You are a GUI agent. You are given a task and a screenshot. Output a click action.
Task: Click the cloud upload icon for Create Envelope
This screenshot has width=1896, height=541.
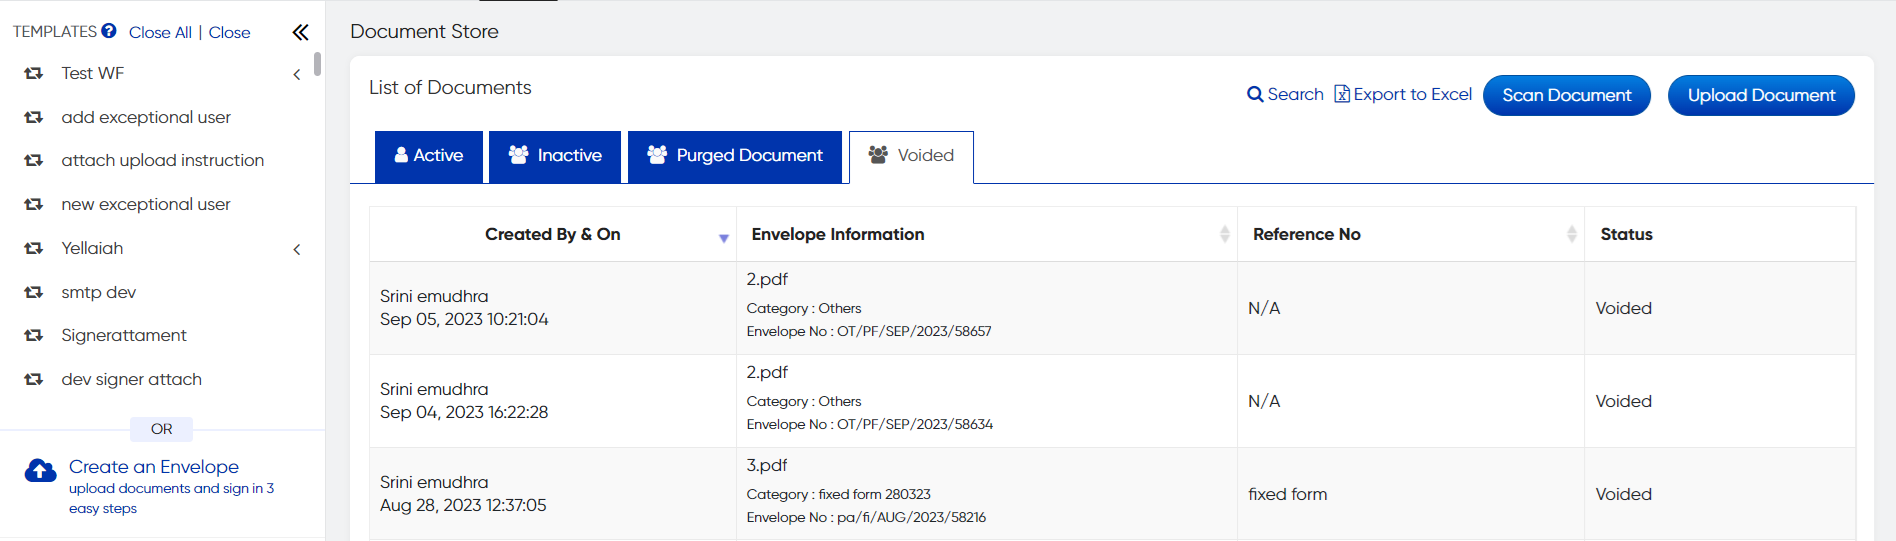[x=41, y=470]
